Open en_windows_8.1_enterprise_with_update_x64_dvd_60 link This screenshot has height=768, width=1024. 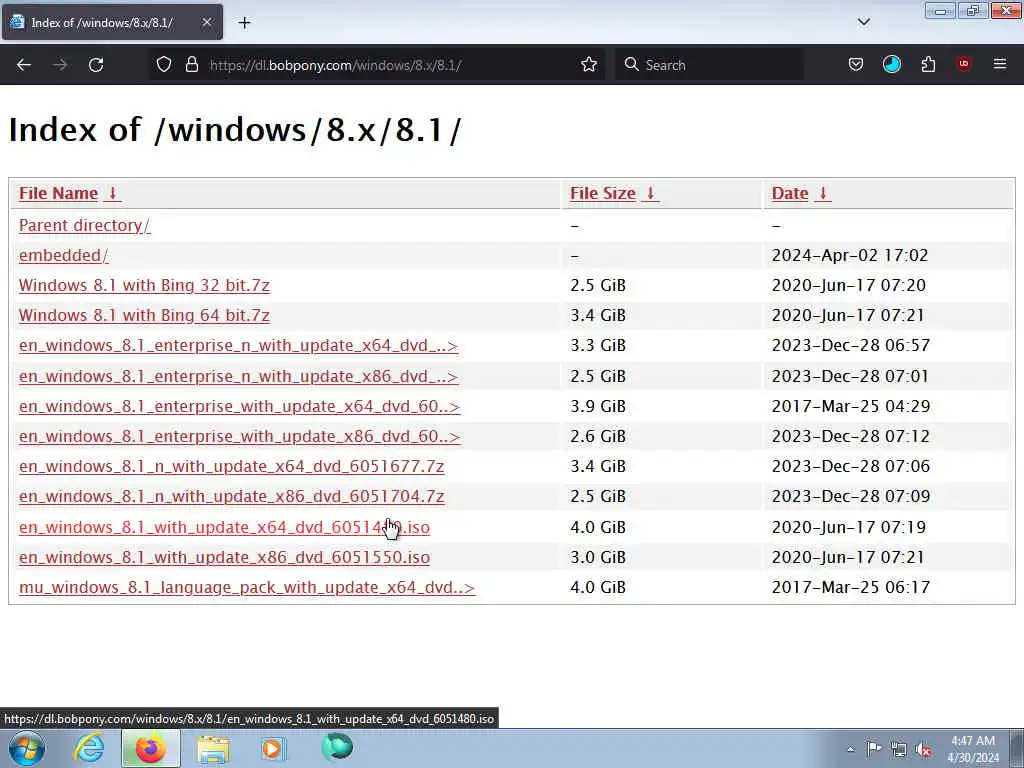point(240,406)
